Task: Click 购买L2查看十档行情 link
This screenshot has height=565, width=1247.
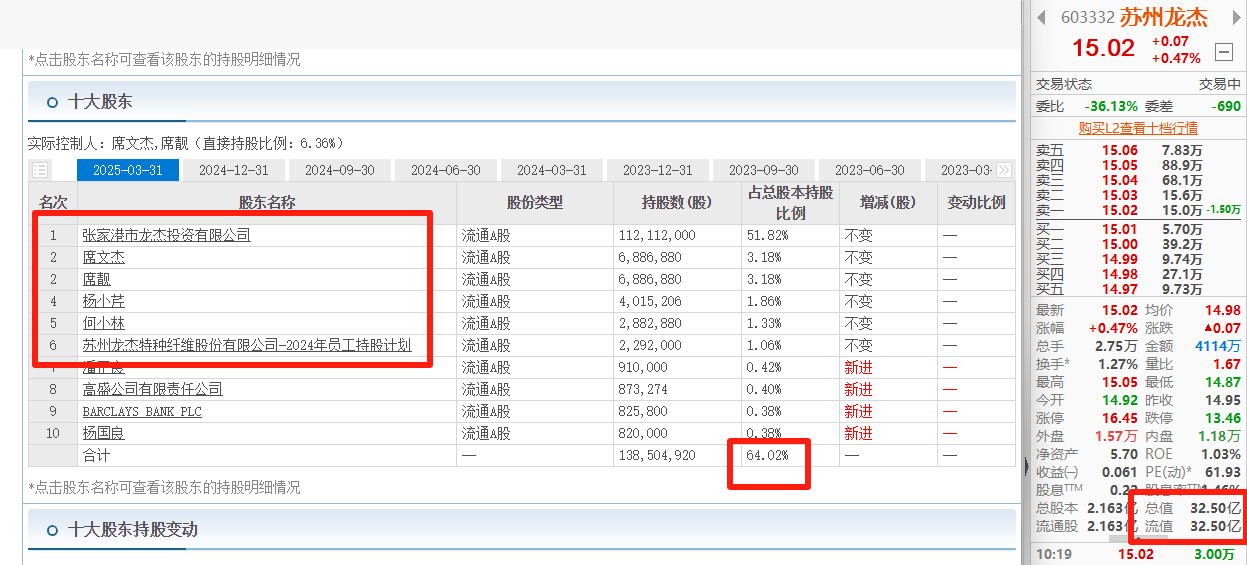Action: point(1138,128)
